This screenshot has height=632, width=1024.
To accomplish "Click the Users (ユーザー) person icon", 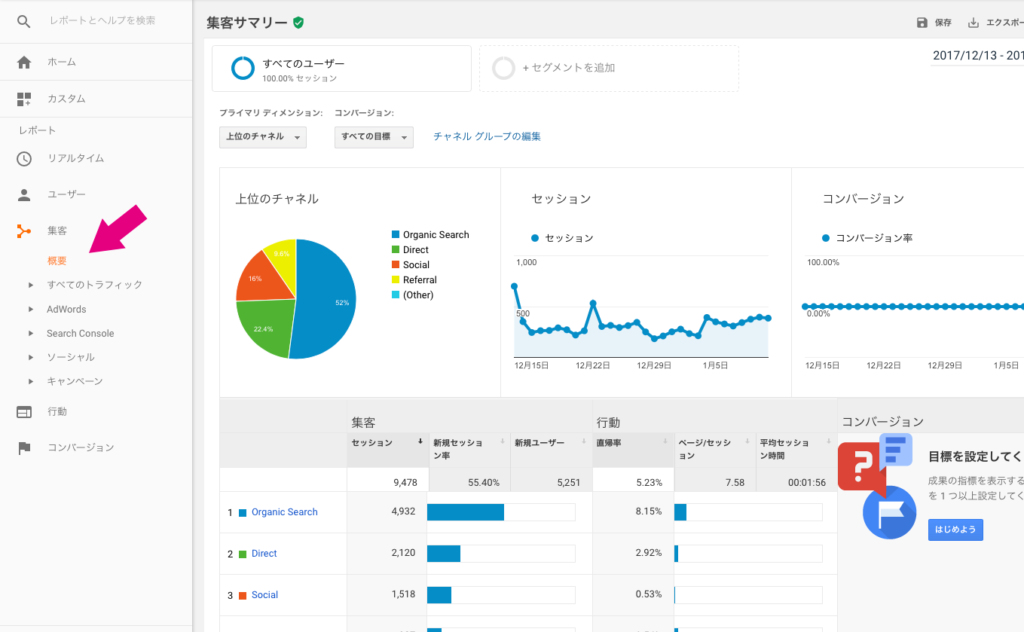I will [24, 195].
